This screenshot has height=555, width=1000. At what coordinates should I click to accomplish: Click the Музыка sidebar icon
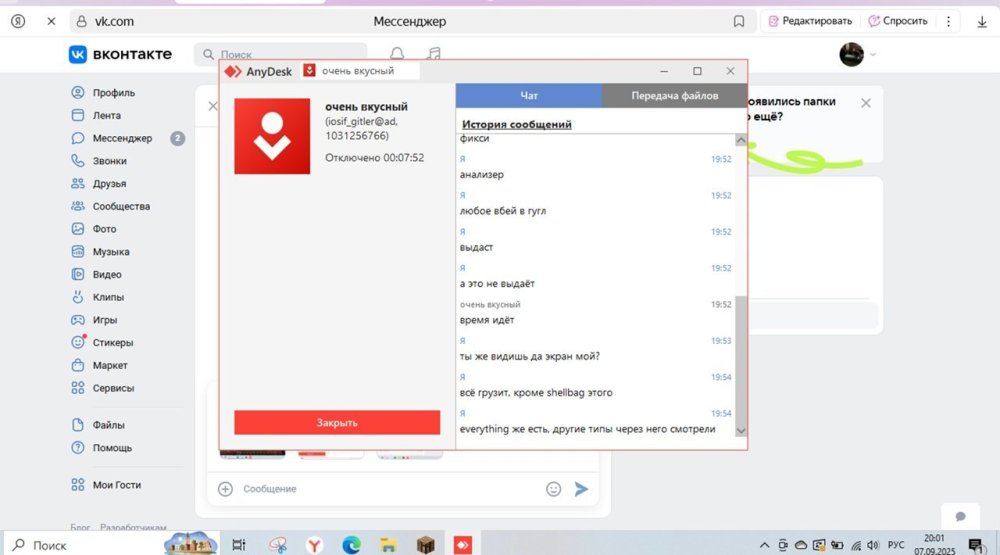point(78,251)
